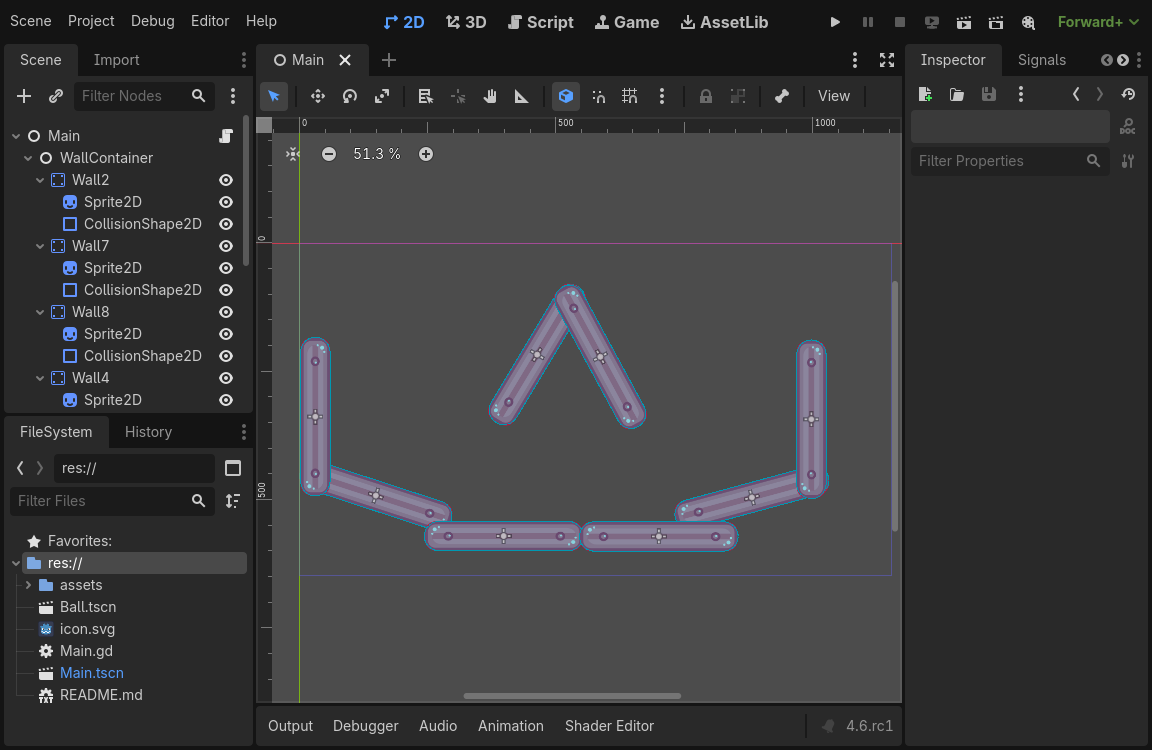Click the Filter Nodes search field
Viewport: 1152px width, 750px height.
tap(134, 96)
